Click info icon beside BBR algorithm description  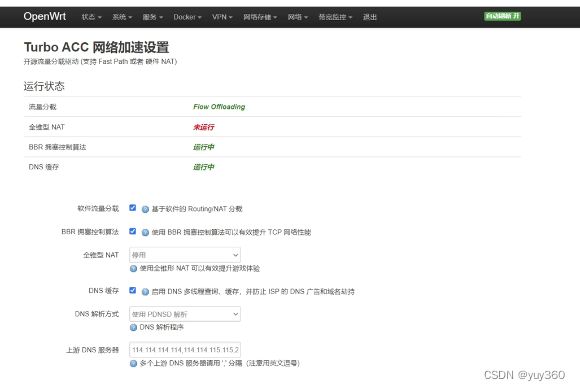(145, 233)
